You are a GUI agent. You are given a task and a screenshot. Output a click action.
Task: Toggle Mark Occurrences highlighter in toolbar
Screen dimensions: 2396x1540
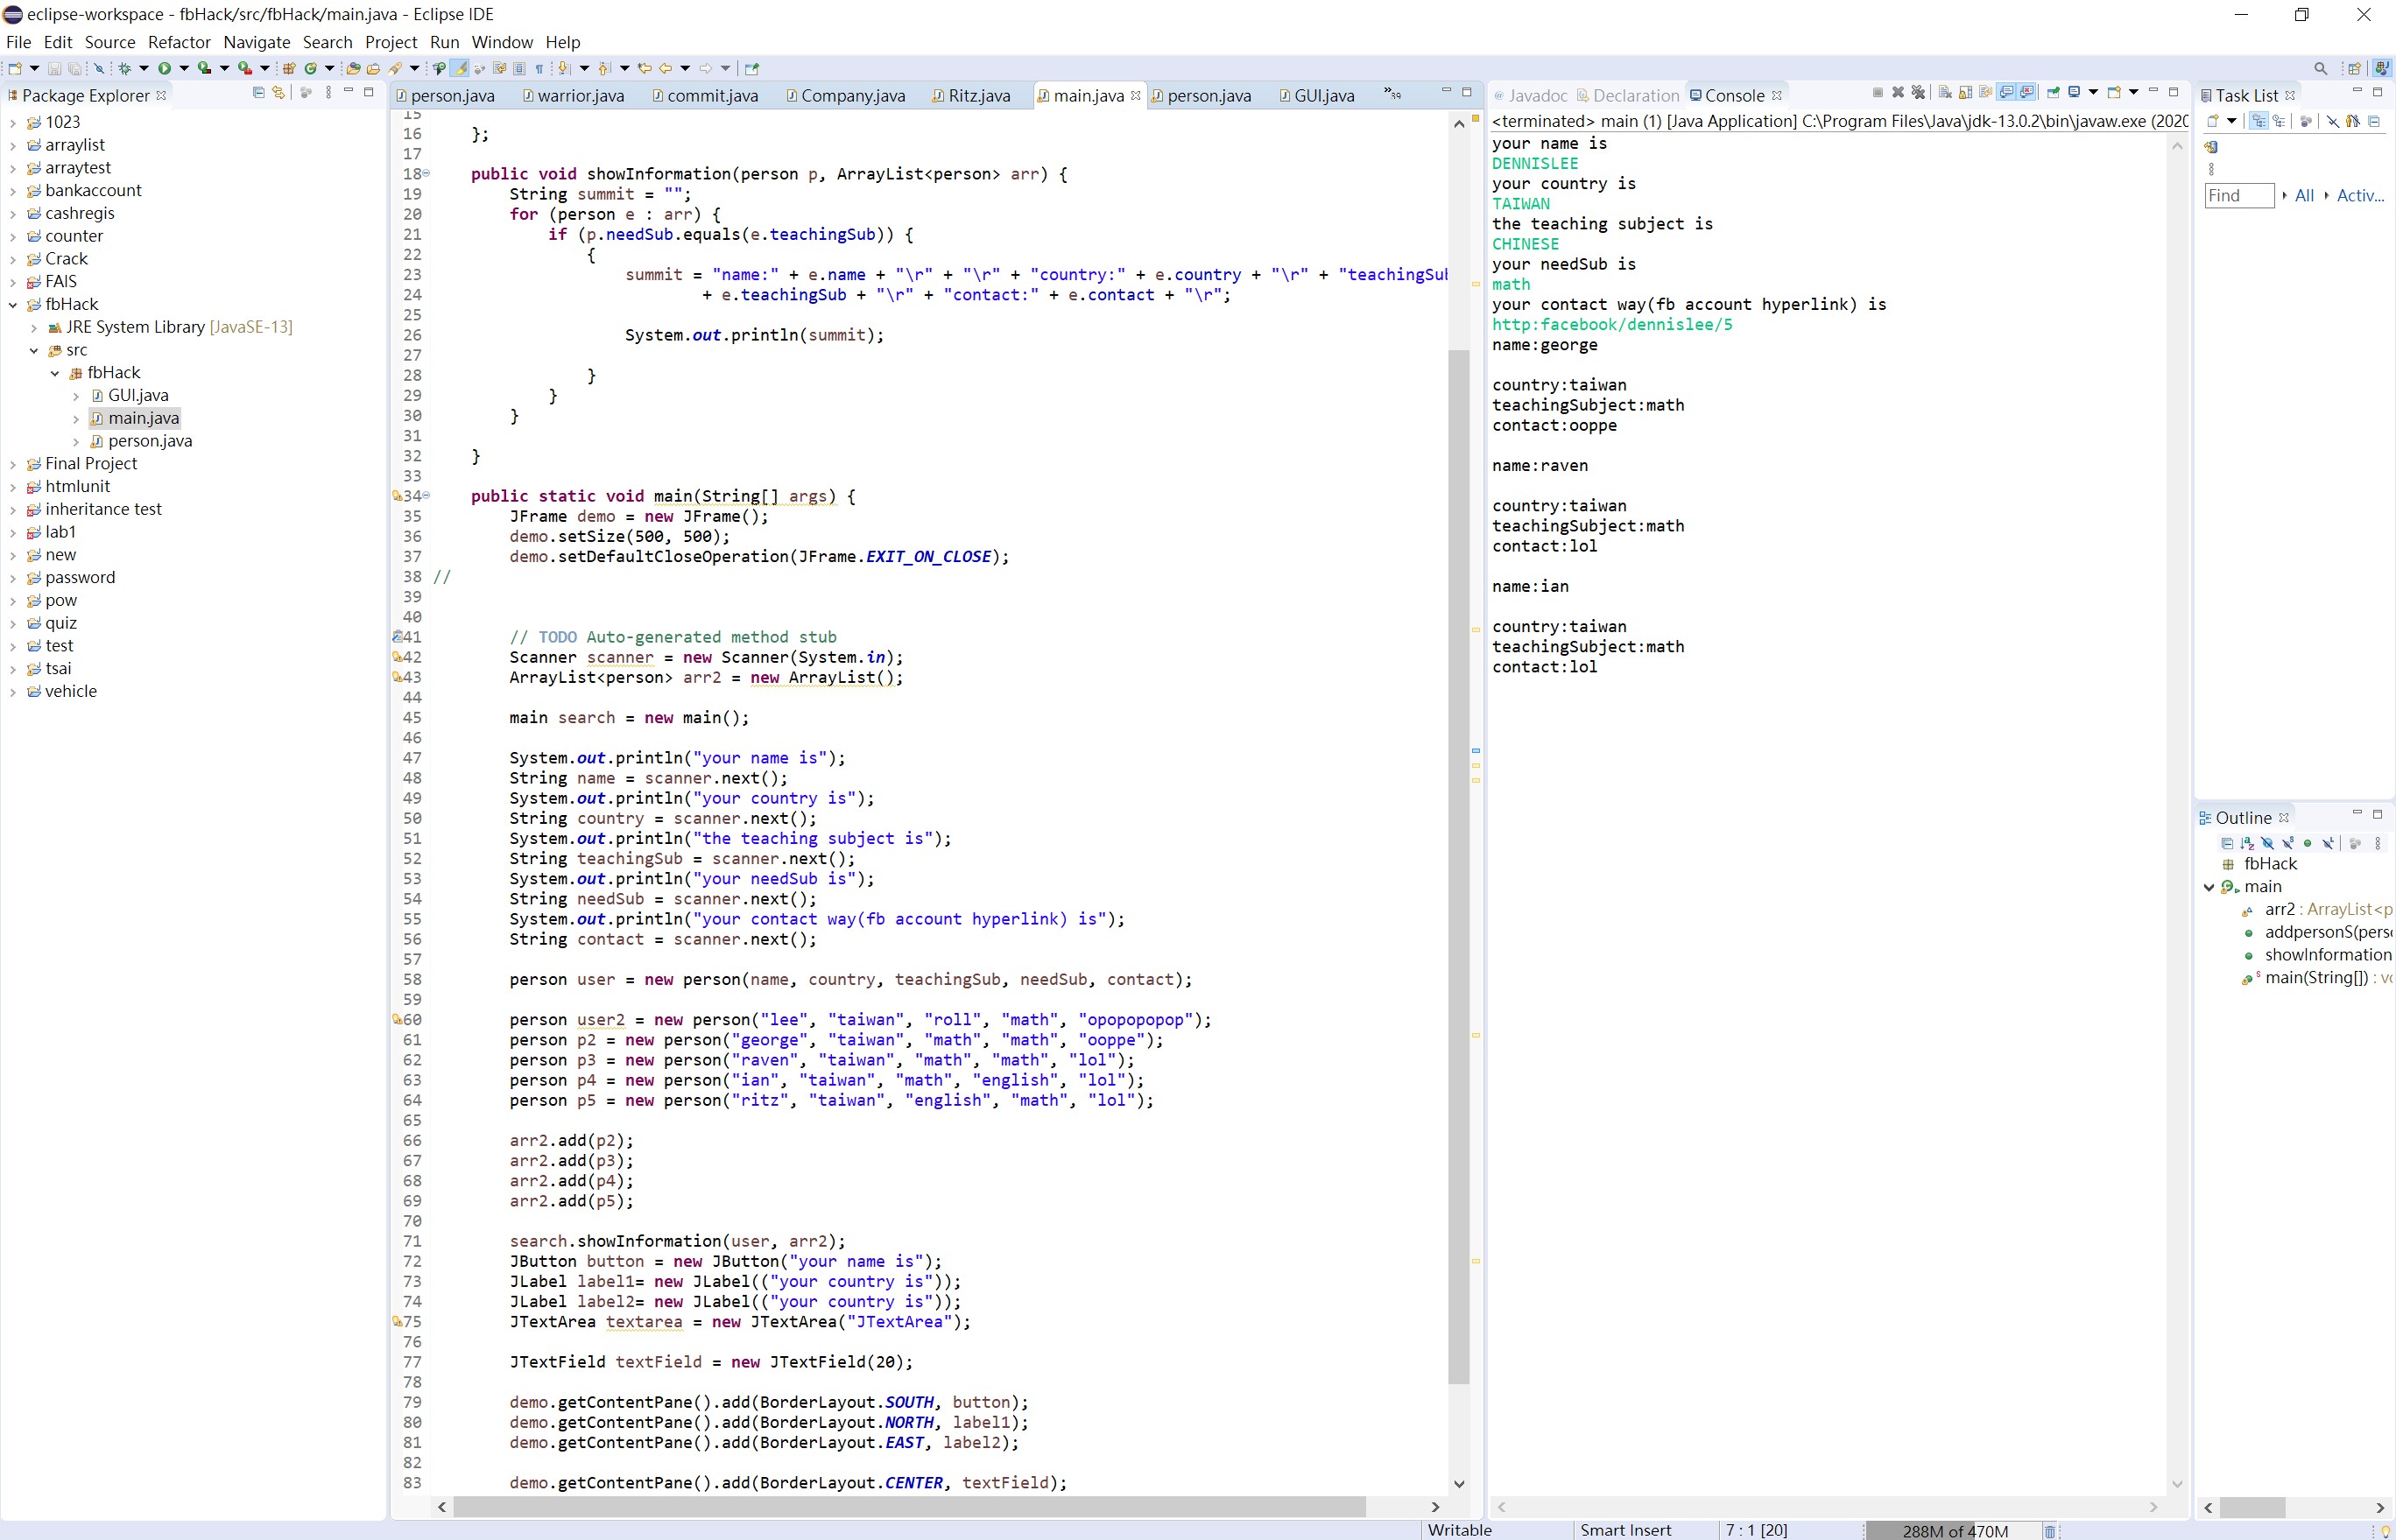coord(460,68)
